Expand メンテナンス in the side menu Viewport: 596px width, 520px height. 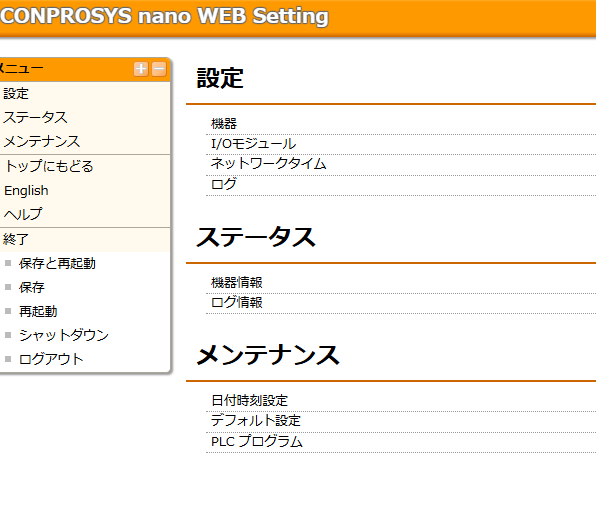pos(42,141)
